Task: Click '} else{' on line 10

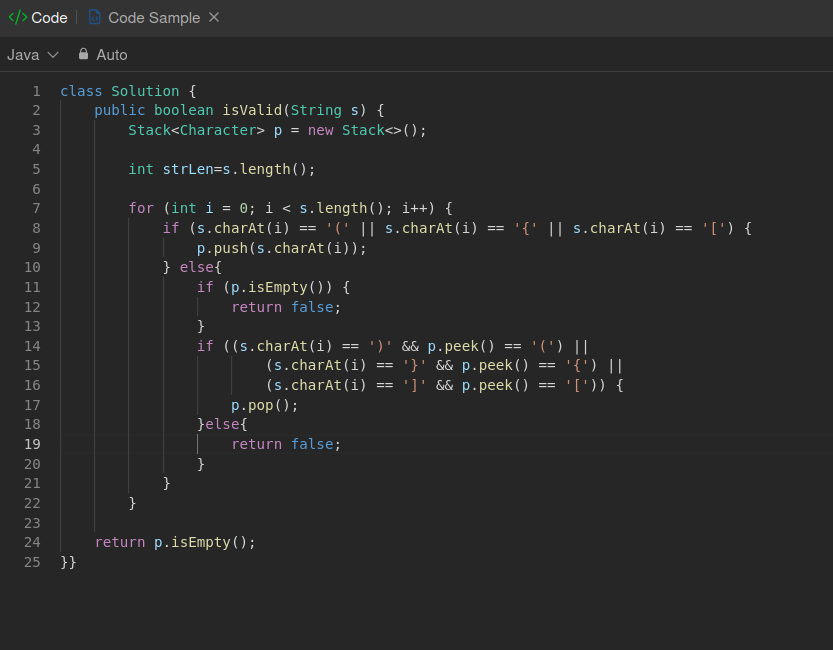Action: (192, 267)
